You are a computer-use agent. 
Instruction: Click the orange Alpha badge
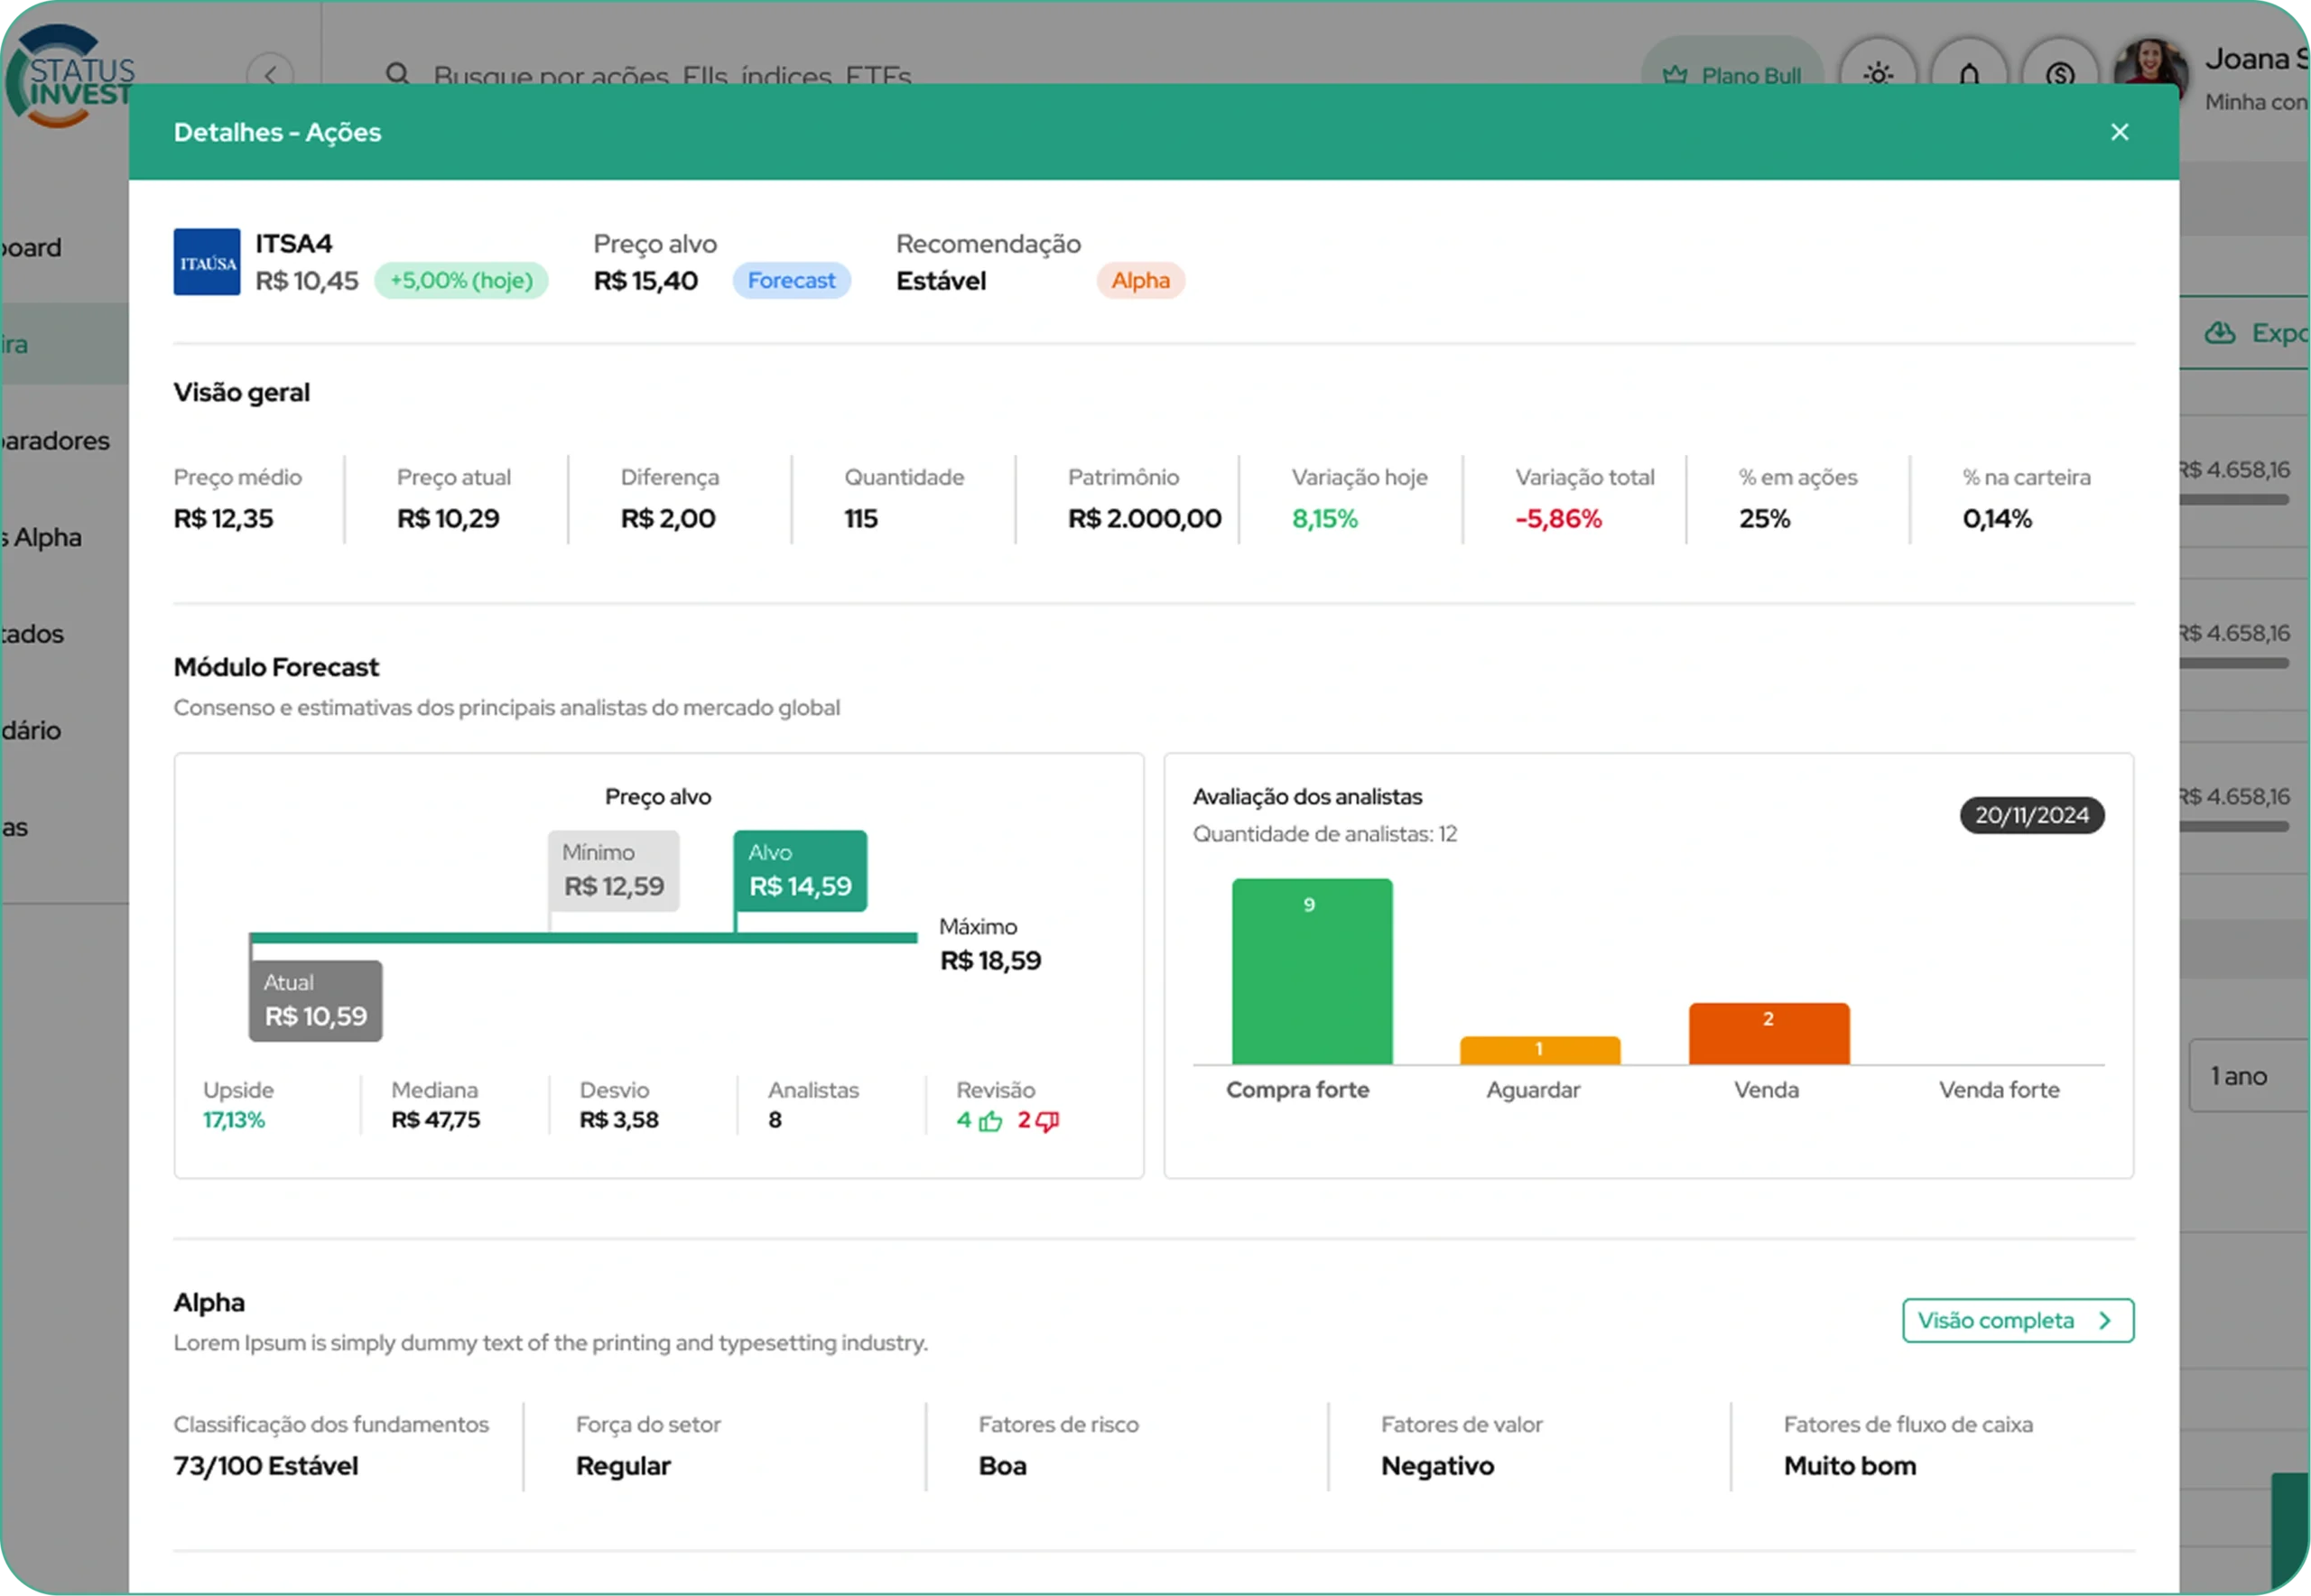click(x=1140, y=280)
